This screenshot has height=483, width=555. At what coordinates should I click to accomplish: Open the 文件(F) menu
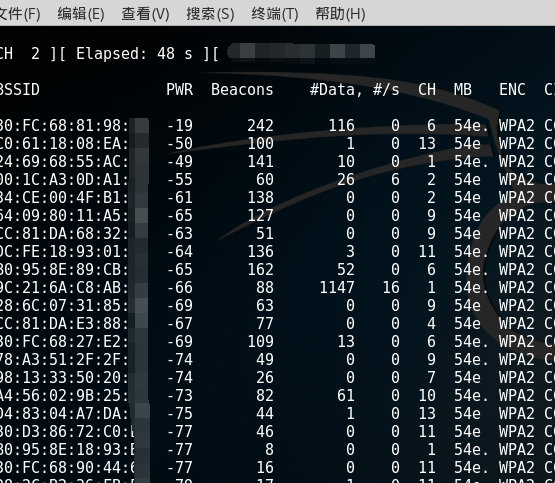tap(19, 14)
